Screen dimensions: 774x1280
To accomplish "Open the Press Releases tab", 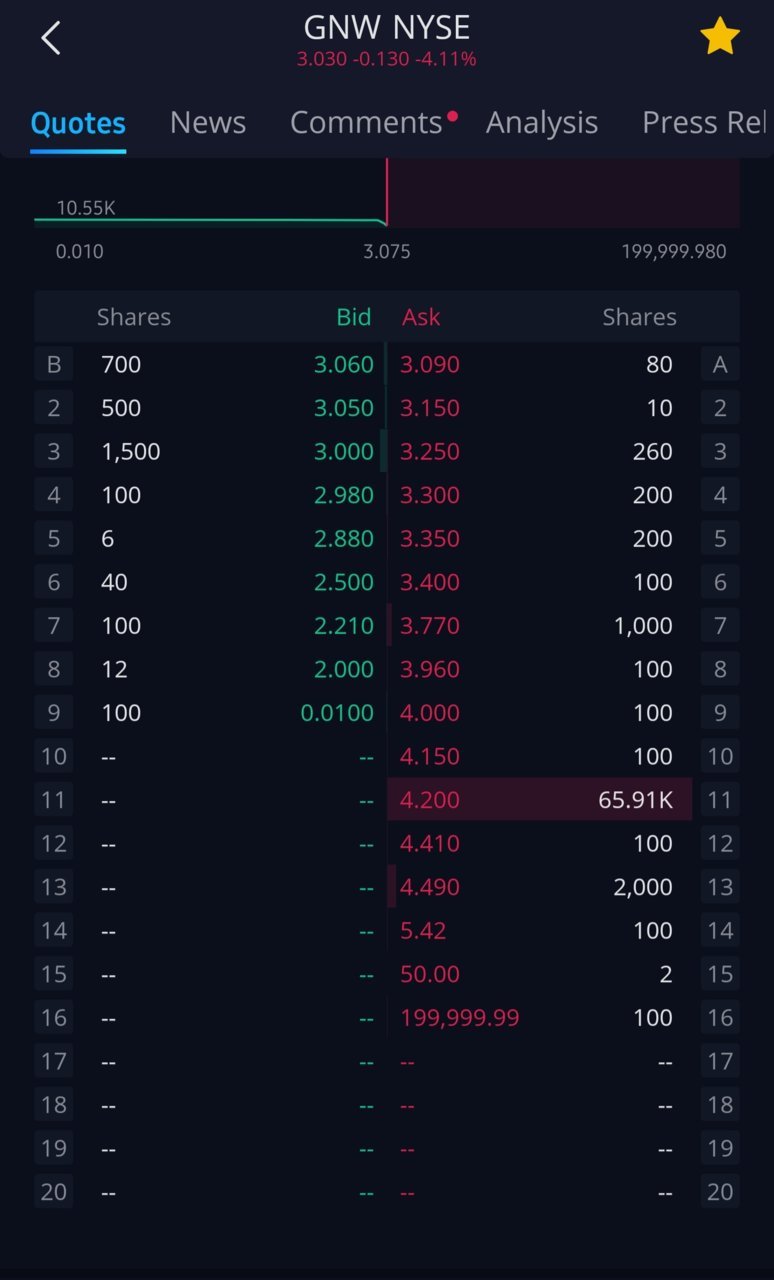I will click(704, 122).
